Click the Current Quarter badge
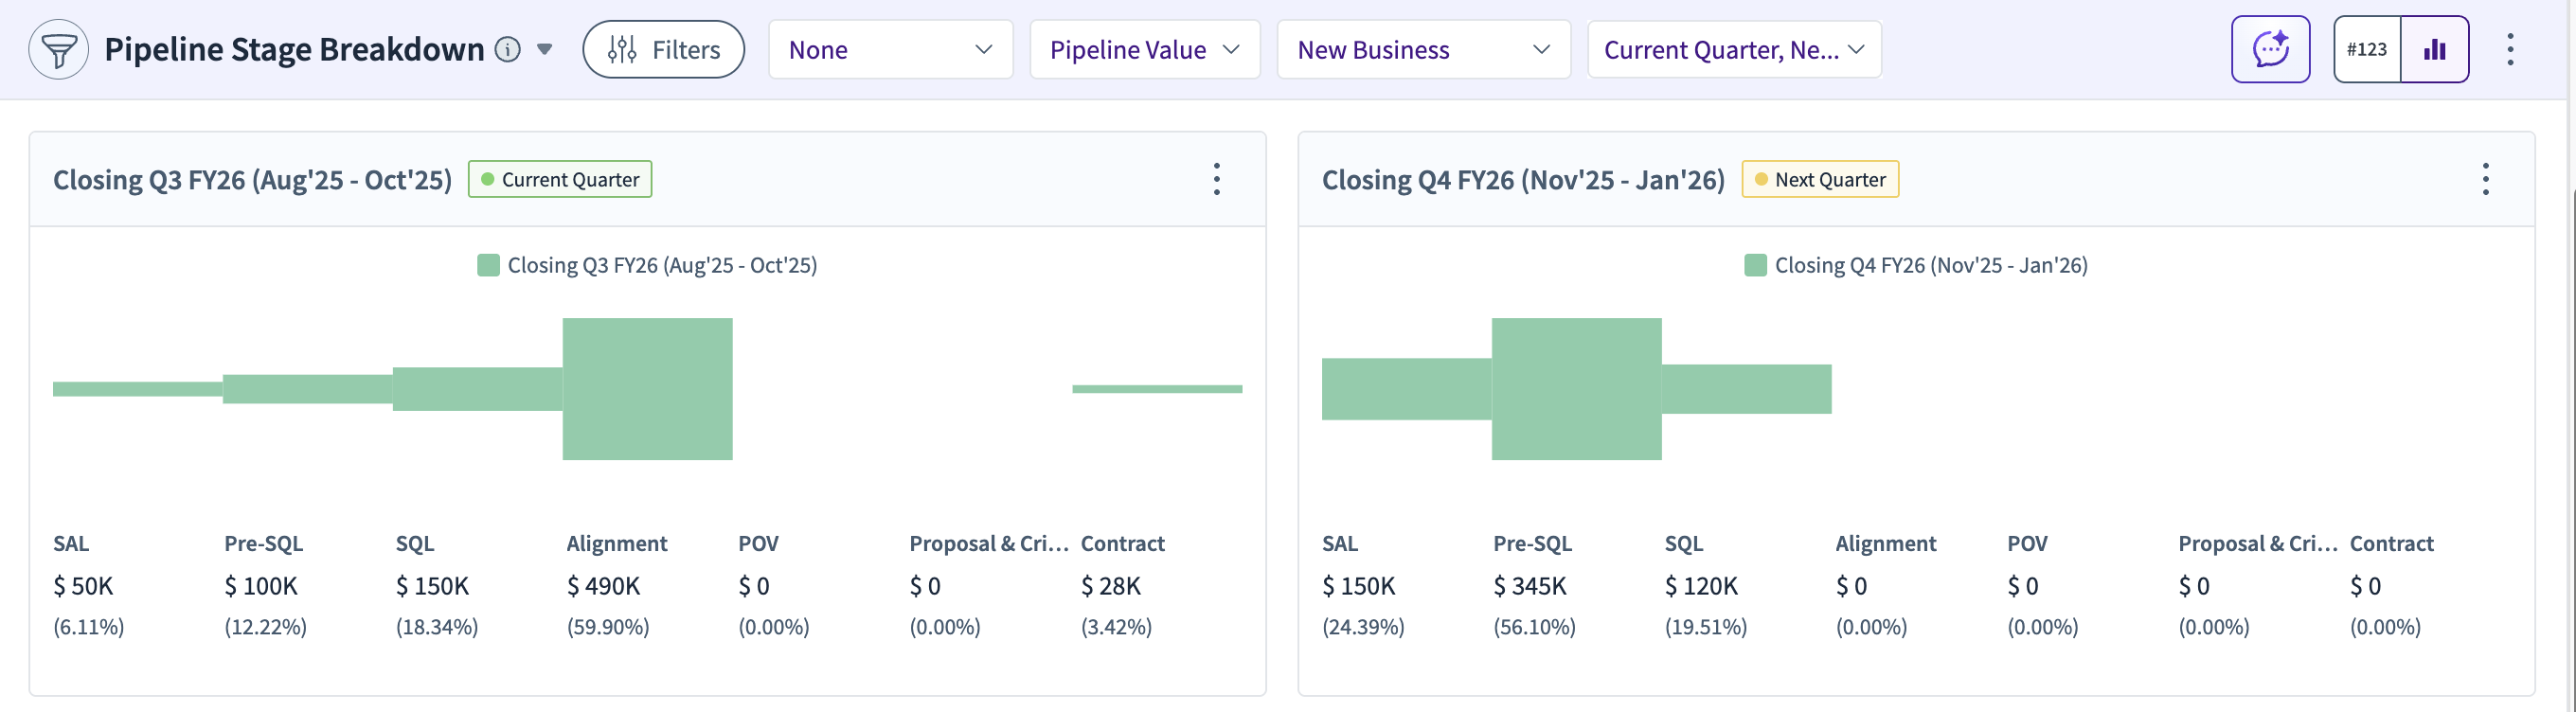Viewport: 2576px width, 712px height. (560, 179)
